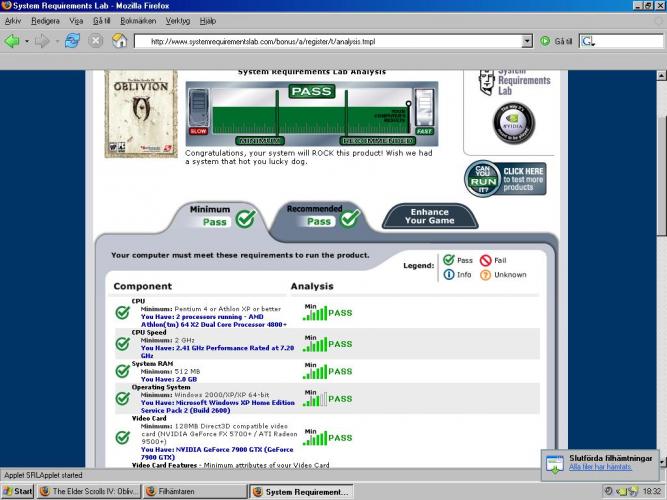Click the NVIDIA logo badge
The width and height of the screenshot is (667, 500).
coord(514,124)
